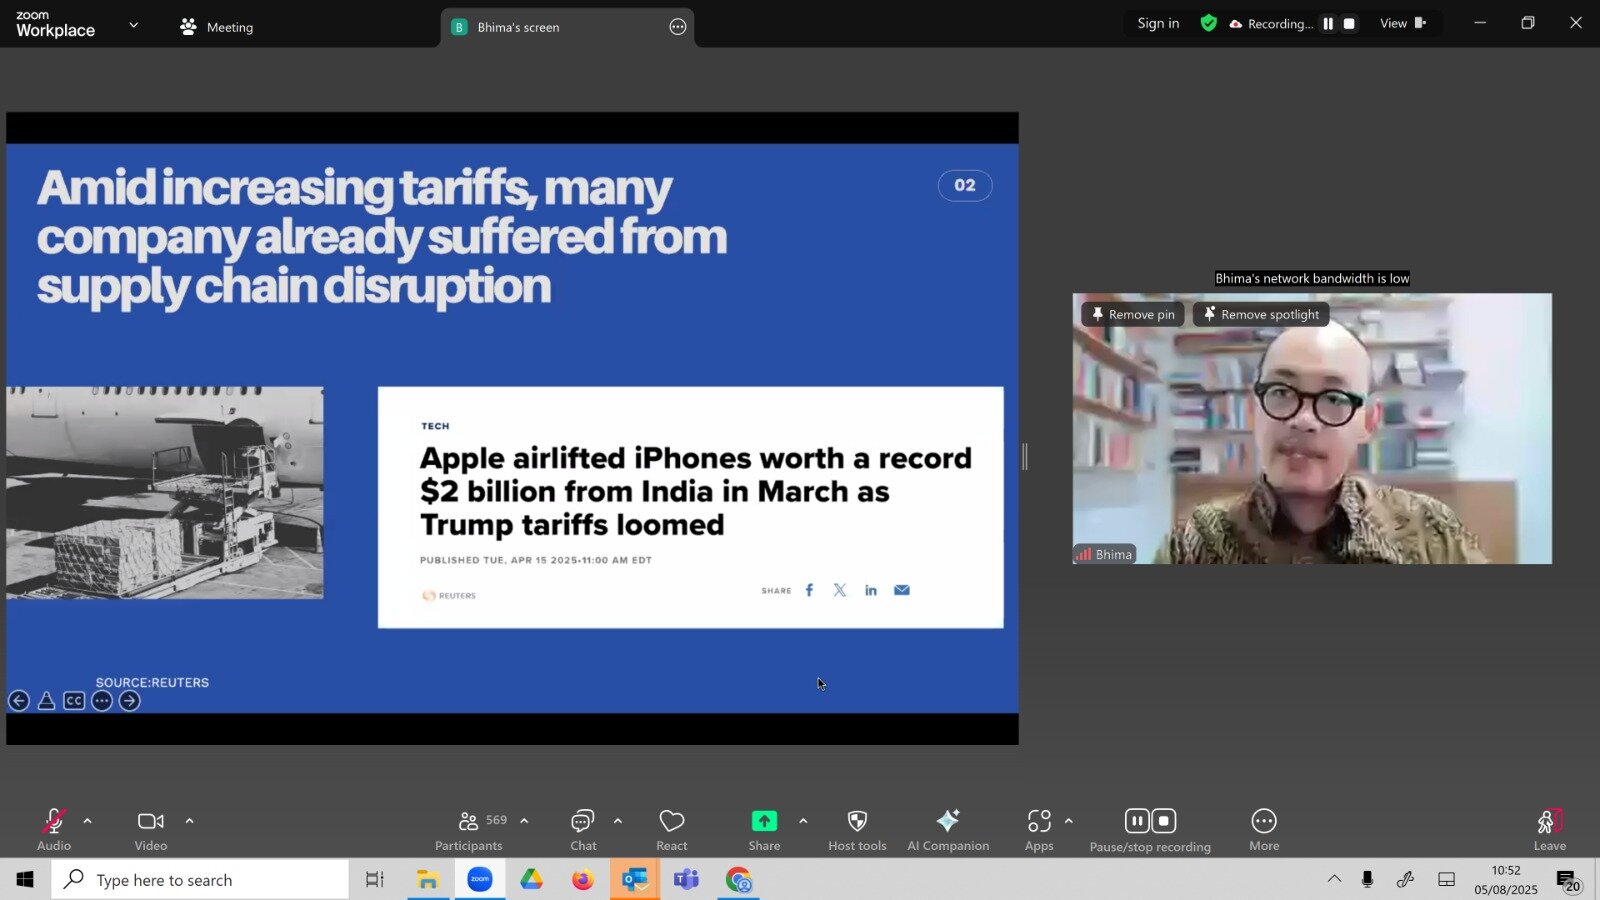
Task: Open the Zoom Workplace dropdown menu
Action: (x=134, y=25)
